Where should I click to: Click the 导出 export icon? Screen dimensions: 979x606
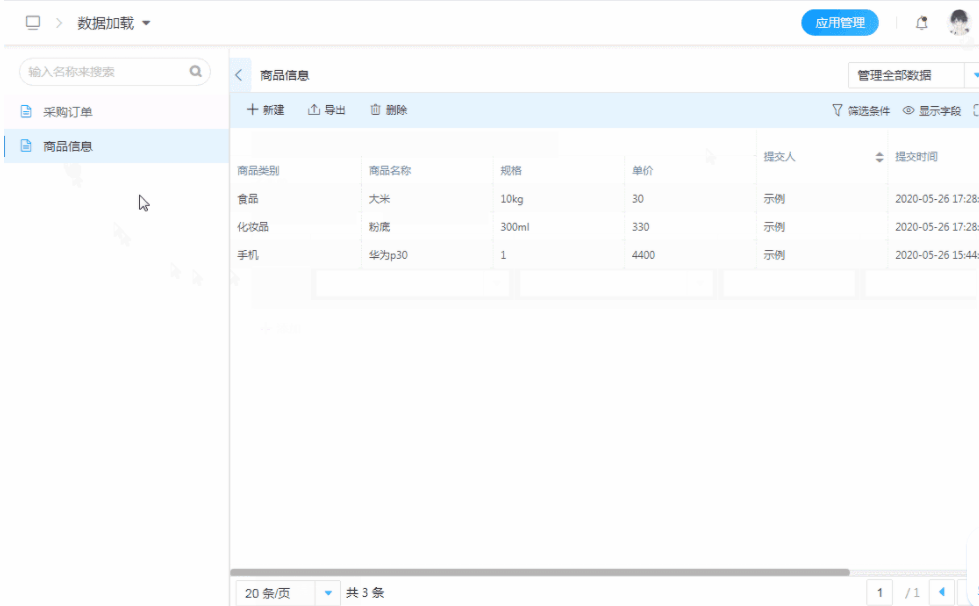(x=313, y=110)
